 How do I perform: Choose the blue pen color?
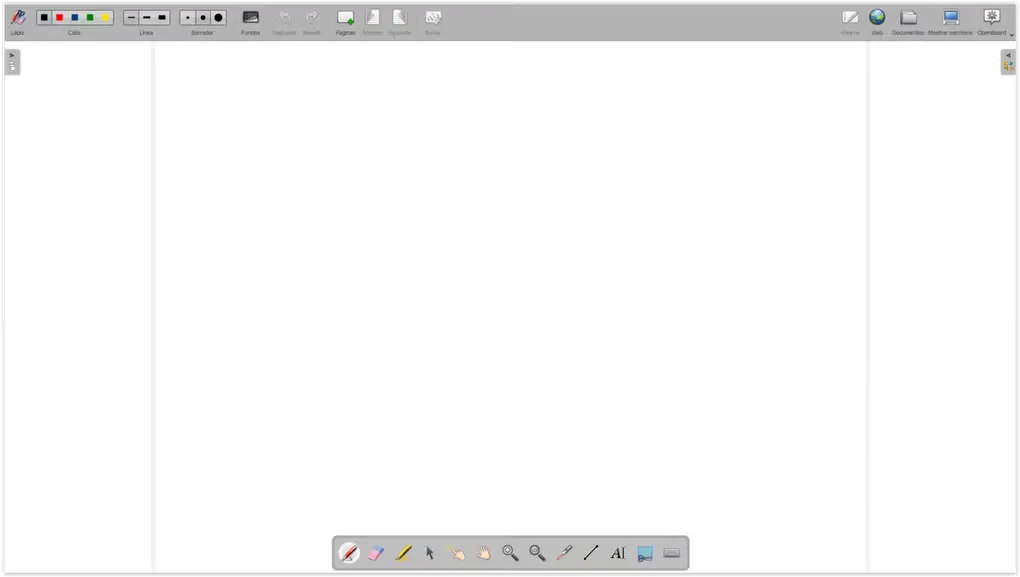click(75, 18)
